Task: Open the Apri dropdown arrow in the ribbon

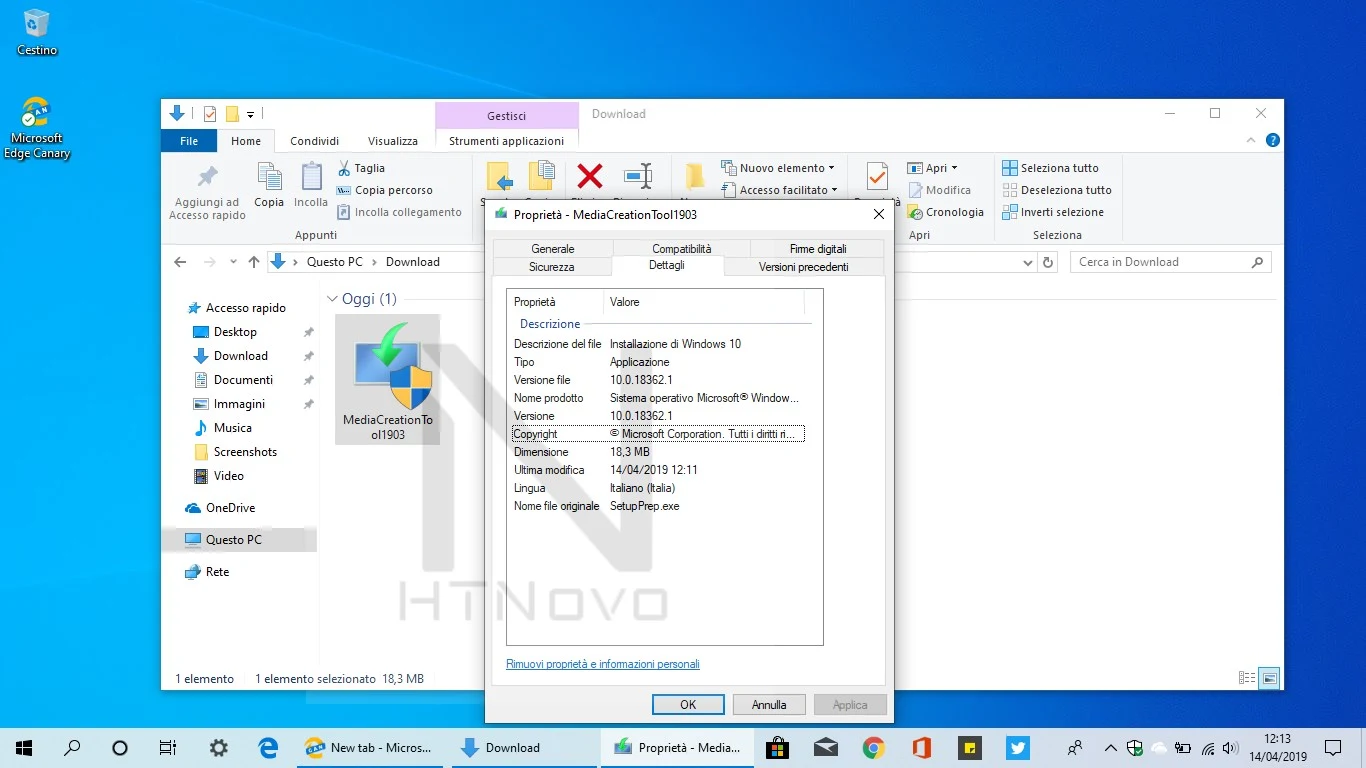Action: tap(954, 168)
